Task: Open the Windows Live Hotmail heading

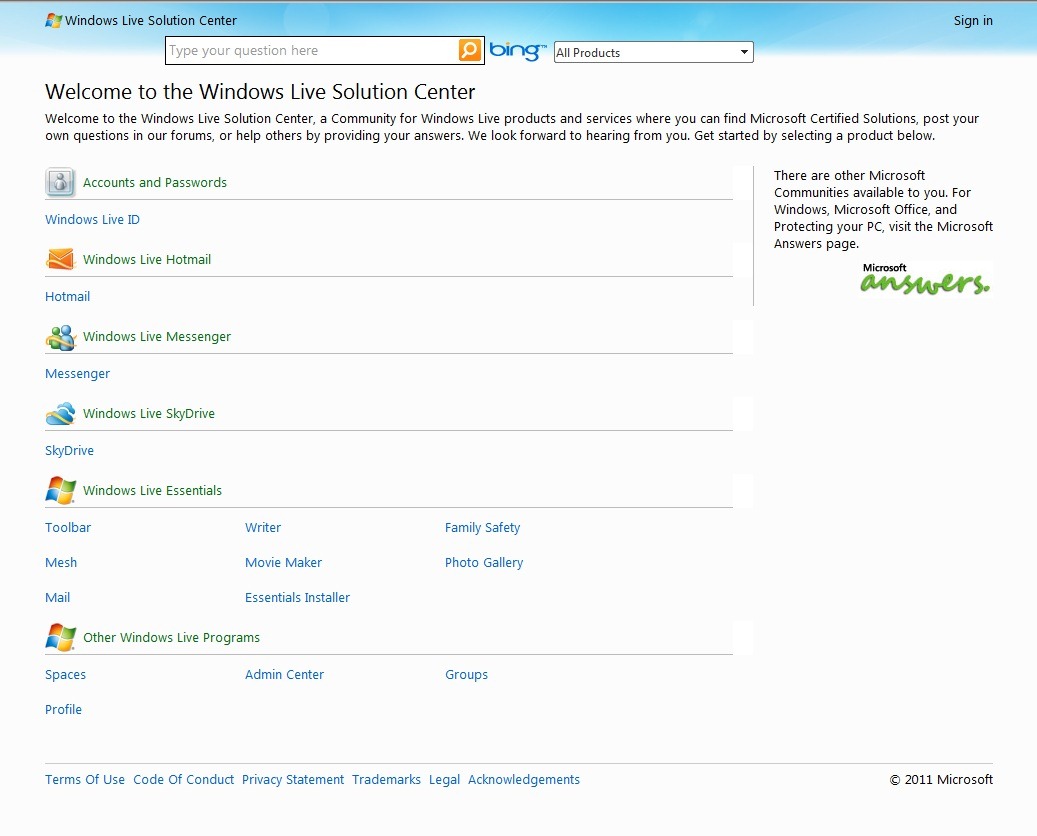Action: (147, 260)
